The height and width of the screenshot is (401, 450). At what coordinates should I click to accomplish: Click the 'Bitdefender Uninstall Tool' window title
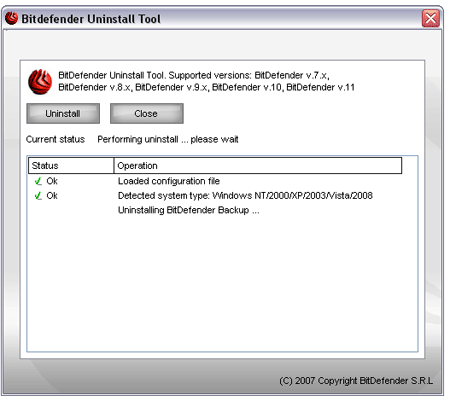pos(91,19)
